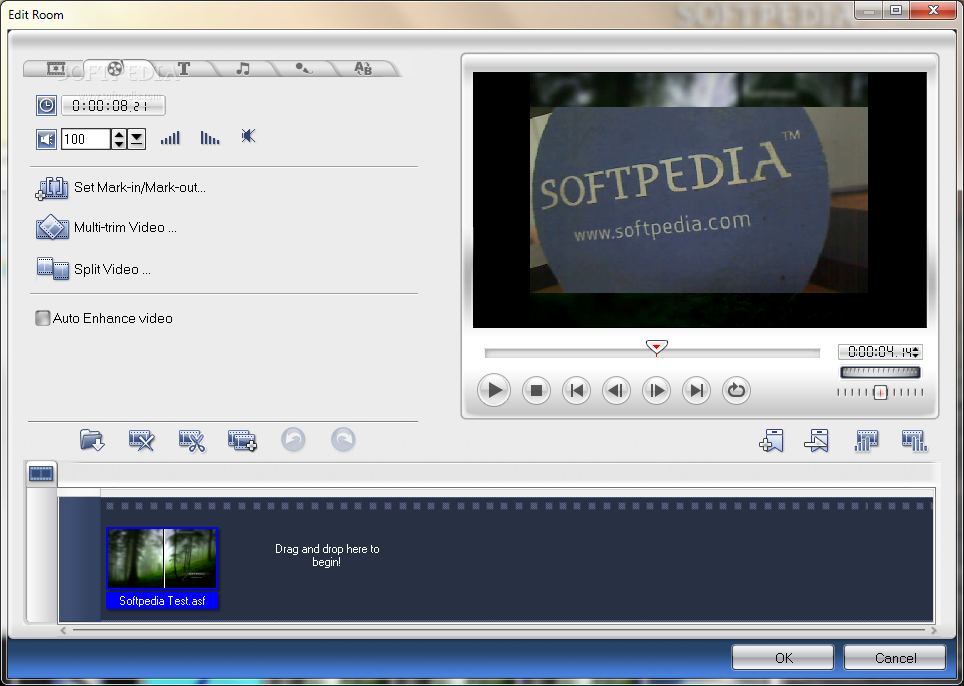The width and height of the screenshot is (964, 686).
Task: Click the storyboard horizontal scrollbar
Action: (x=499, y=630)
